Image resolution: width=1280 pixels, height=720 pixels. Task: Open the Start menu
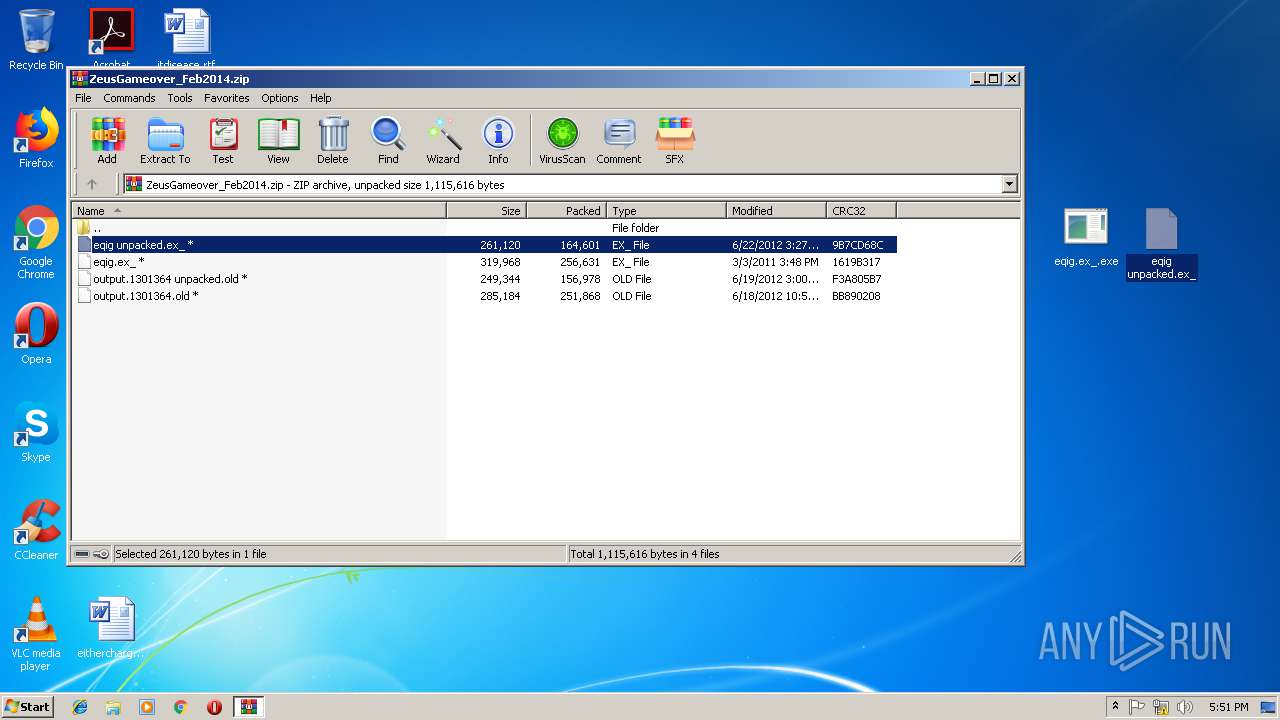[27, 707]
